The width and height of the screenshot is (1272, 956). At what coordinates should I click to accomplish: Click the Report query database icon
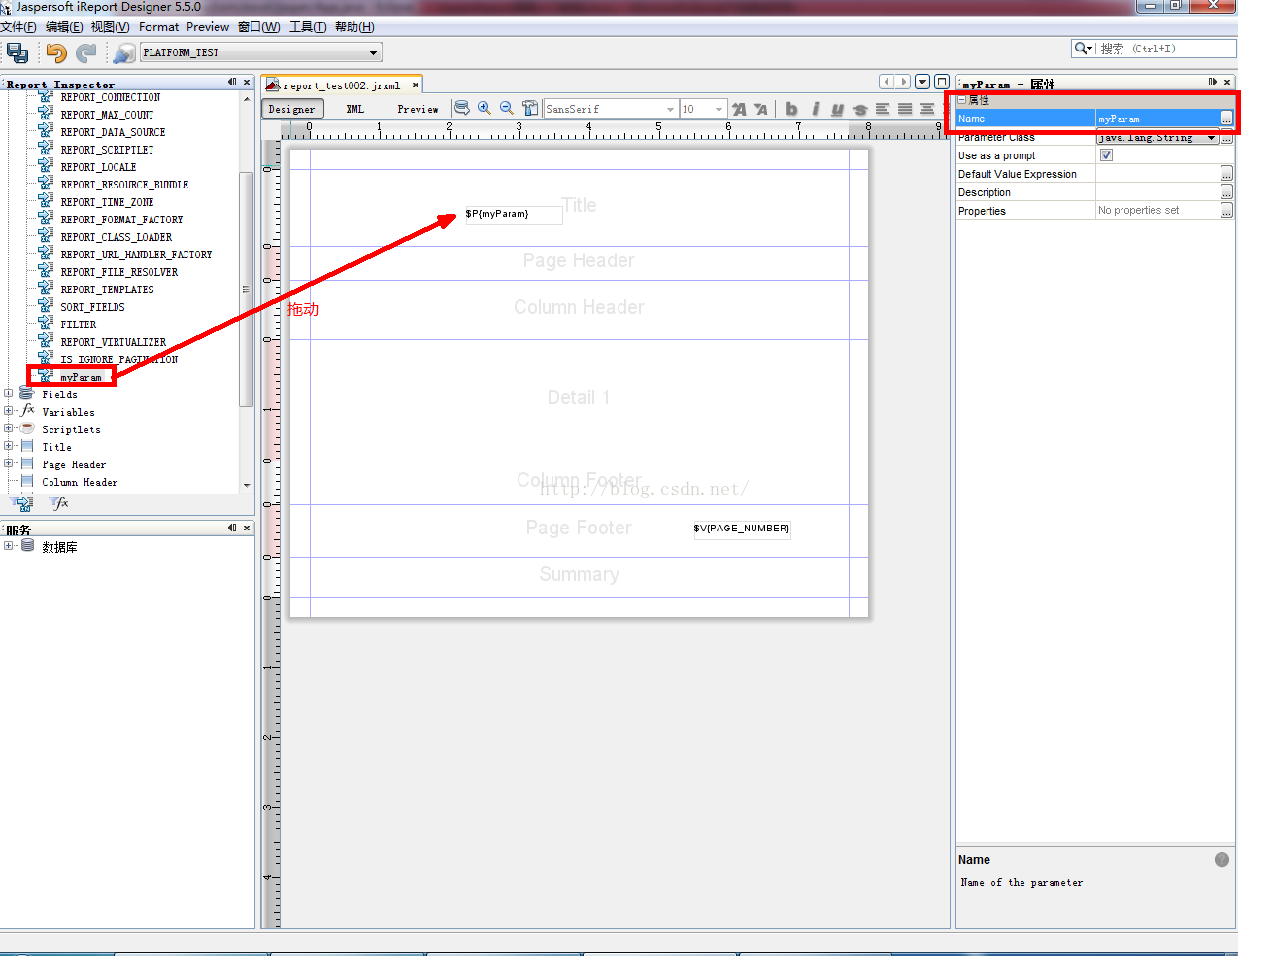click(x=462, y=108)
